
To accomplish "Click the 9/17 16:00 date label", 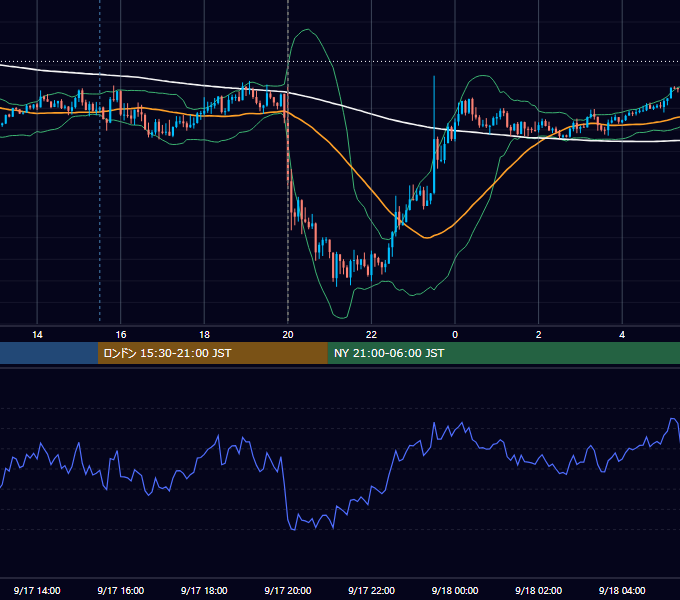I will tap(121, 590).
